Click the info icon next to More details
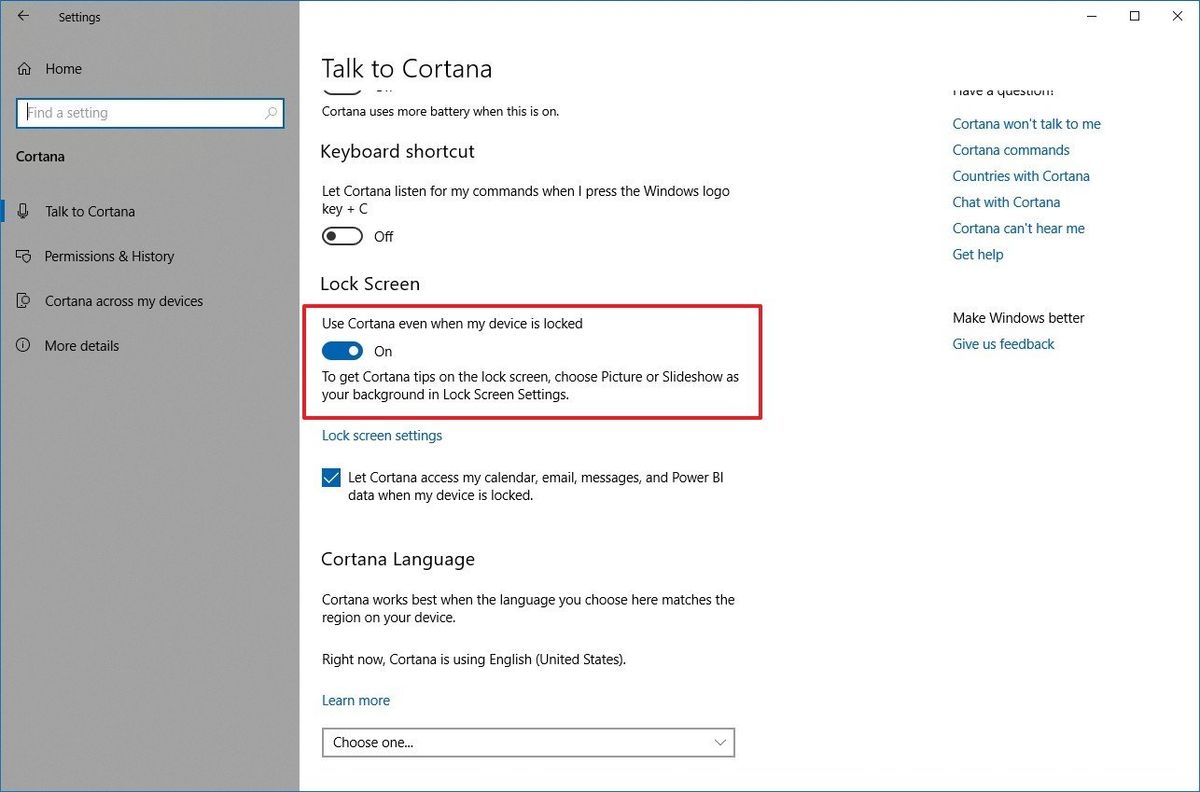The width and height of the screenshot is (1200, 792). (x=22, y=345)
